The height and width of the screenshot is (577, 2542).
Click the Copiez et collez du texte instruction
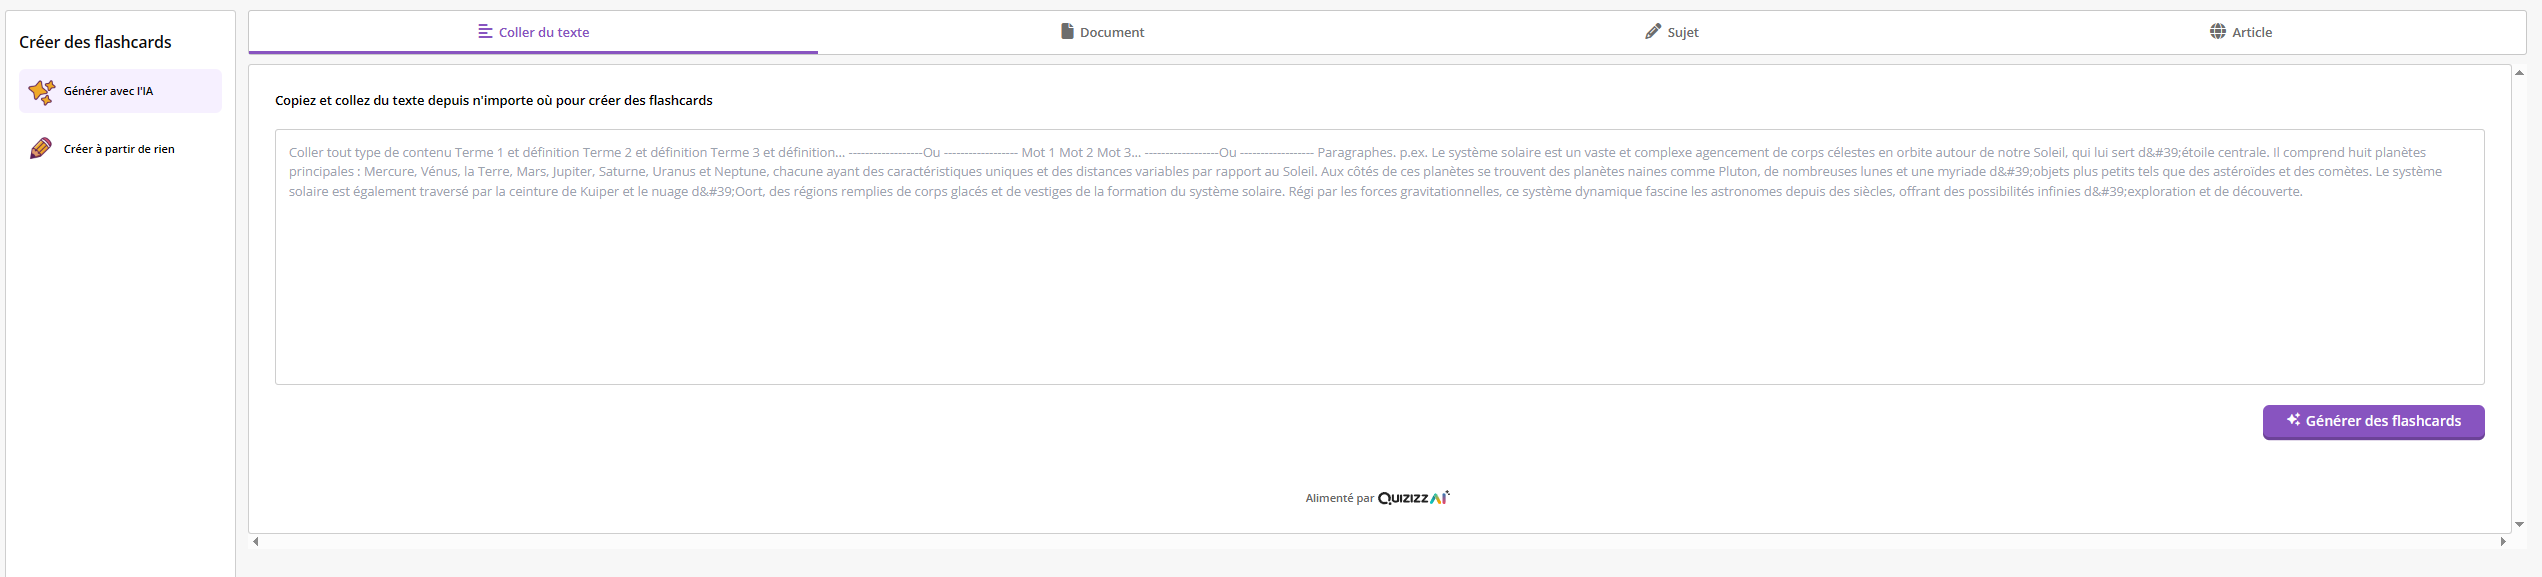(x=494, y=101)
